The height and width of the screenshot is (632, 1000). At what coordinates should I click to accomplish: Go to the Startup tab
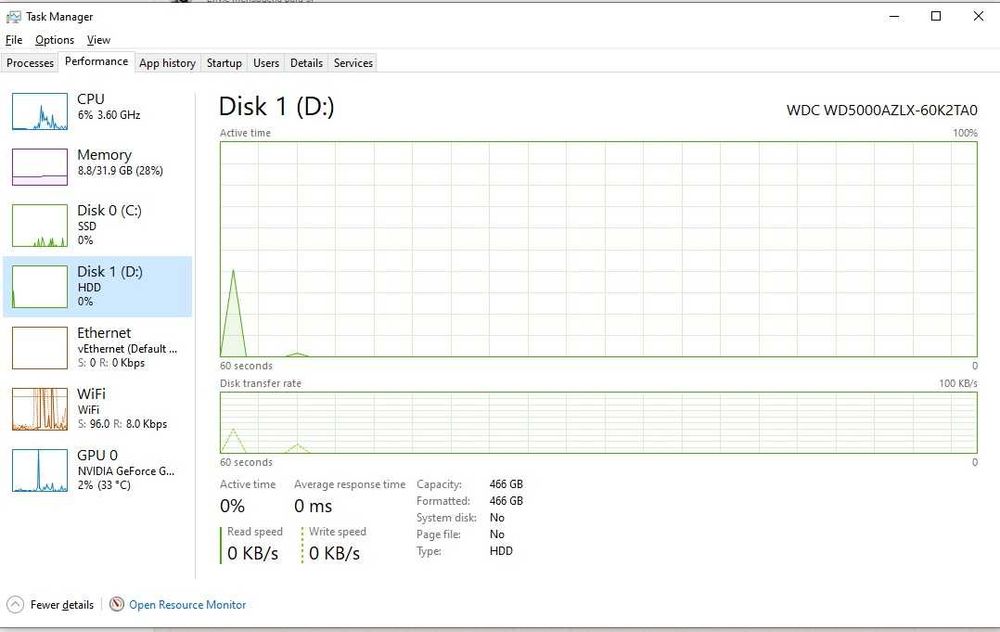[224, 63]
